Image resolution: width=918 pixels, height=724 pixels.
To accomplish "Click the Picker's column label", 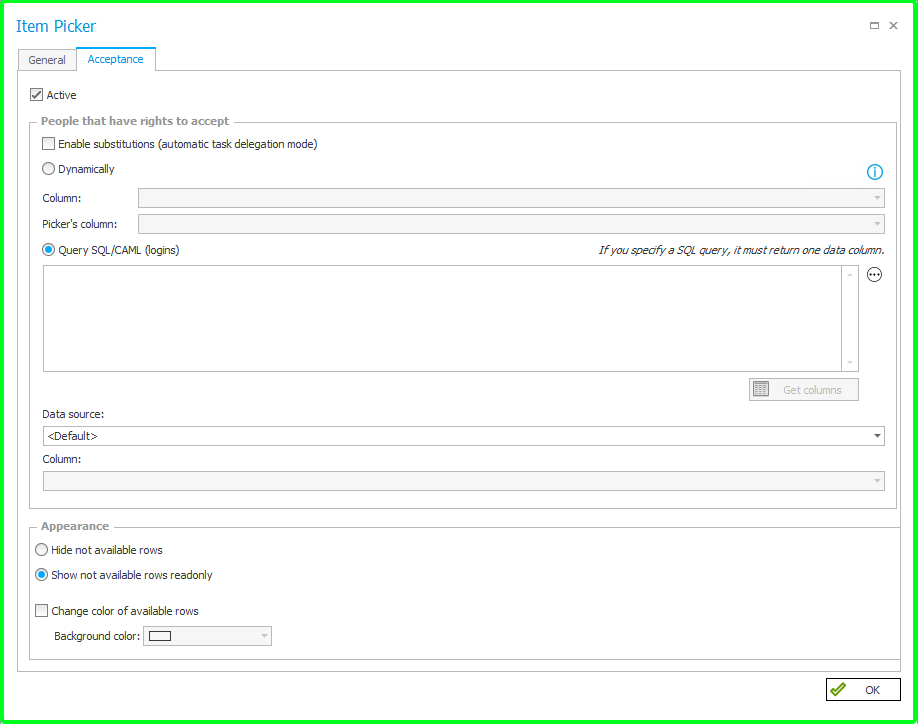I will coord(80,224).
